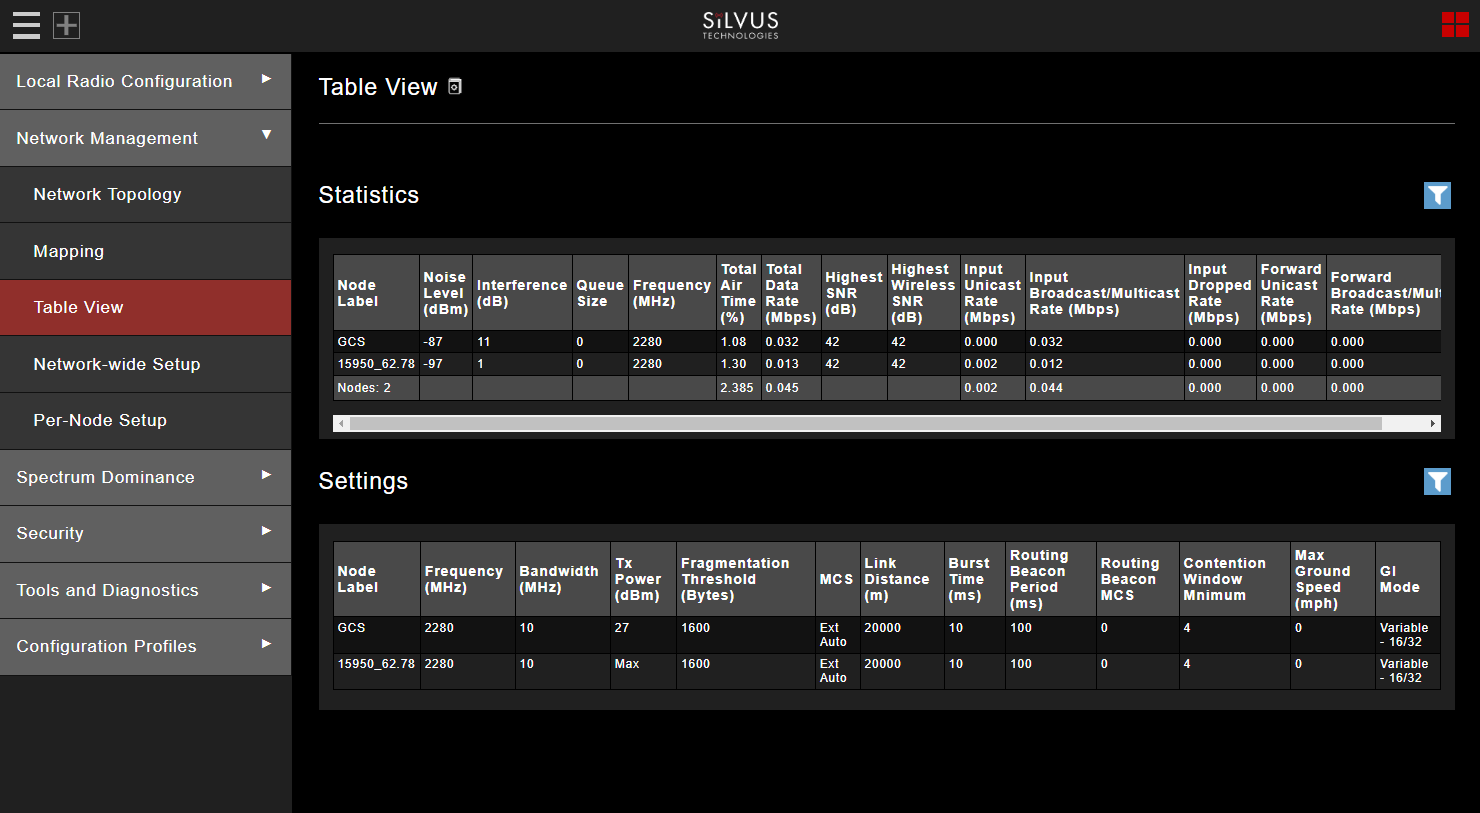The height and width of the screenshot is (813, 1480).
Task: Open Per-Node Setup
Action: [x=146, y=420]
